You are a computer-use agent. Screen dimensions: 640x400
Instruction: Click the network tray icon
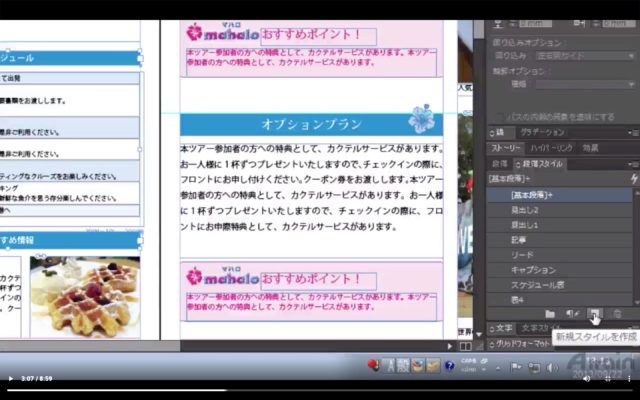(x=534, y=368)
